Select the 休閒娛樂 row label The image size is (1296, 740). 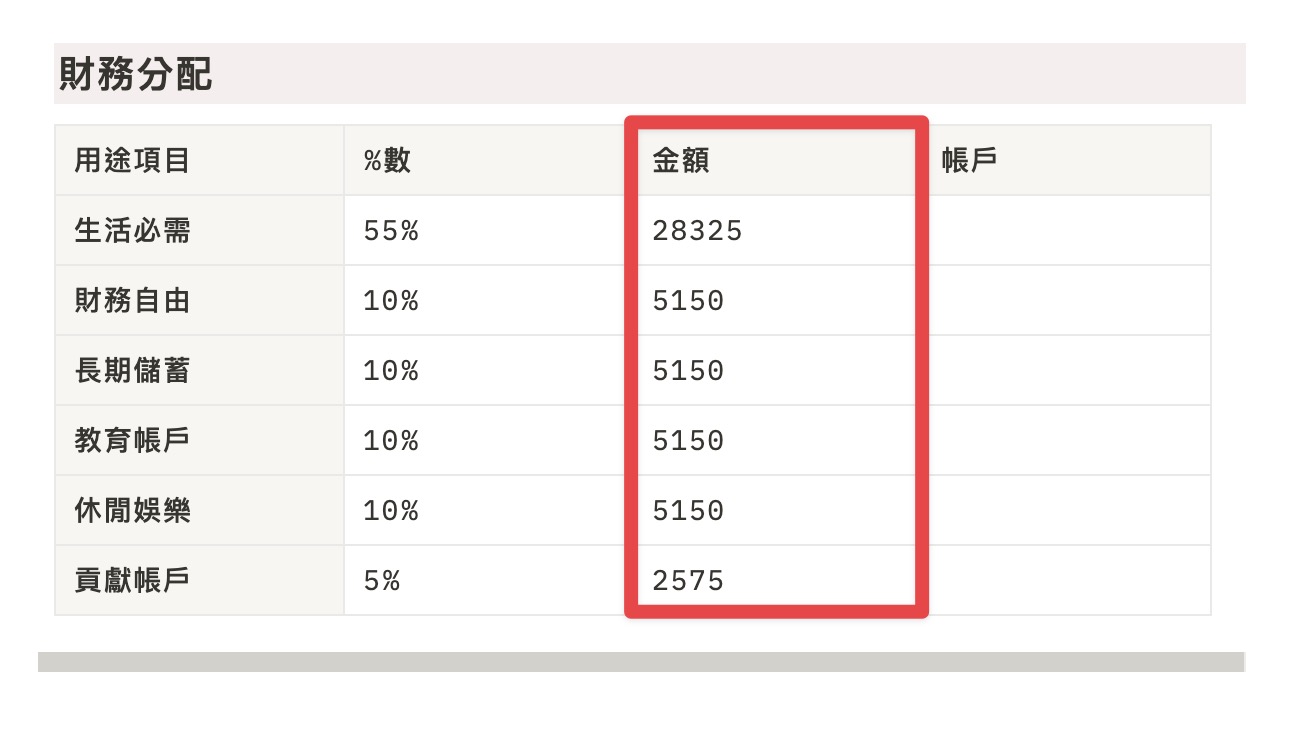coord(199,510)
